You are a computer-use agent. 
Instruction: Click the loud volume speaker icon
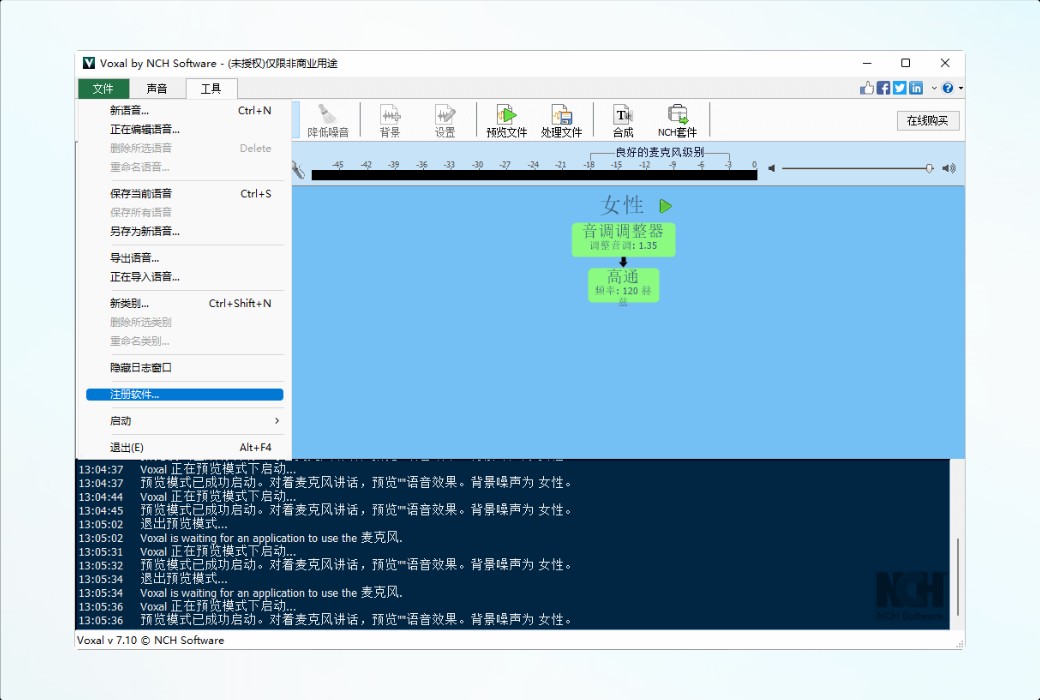(x=949, y=169)
